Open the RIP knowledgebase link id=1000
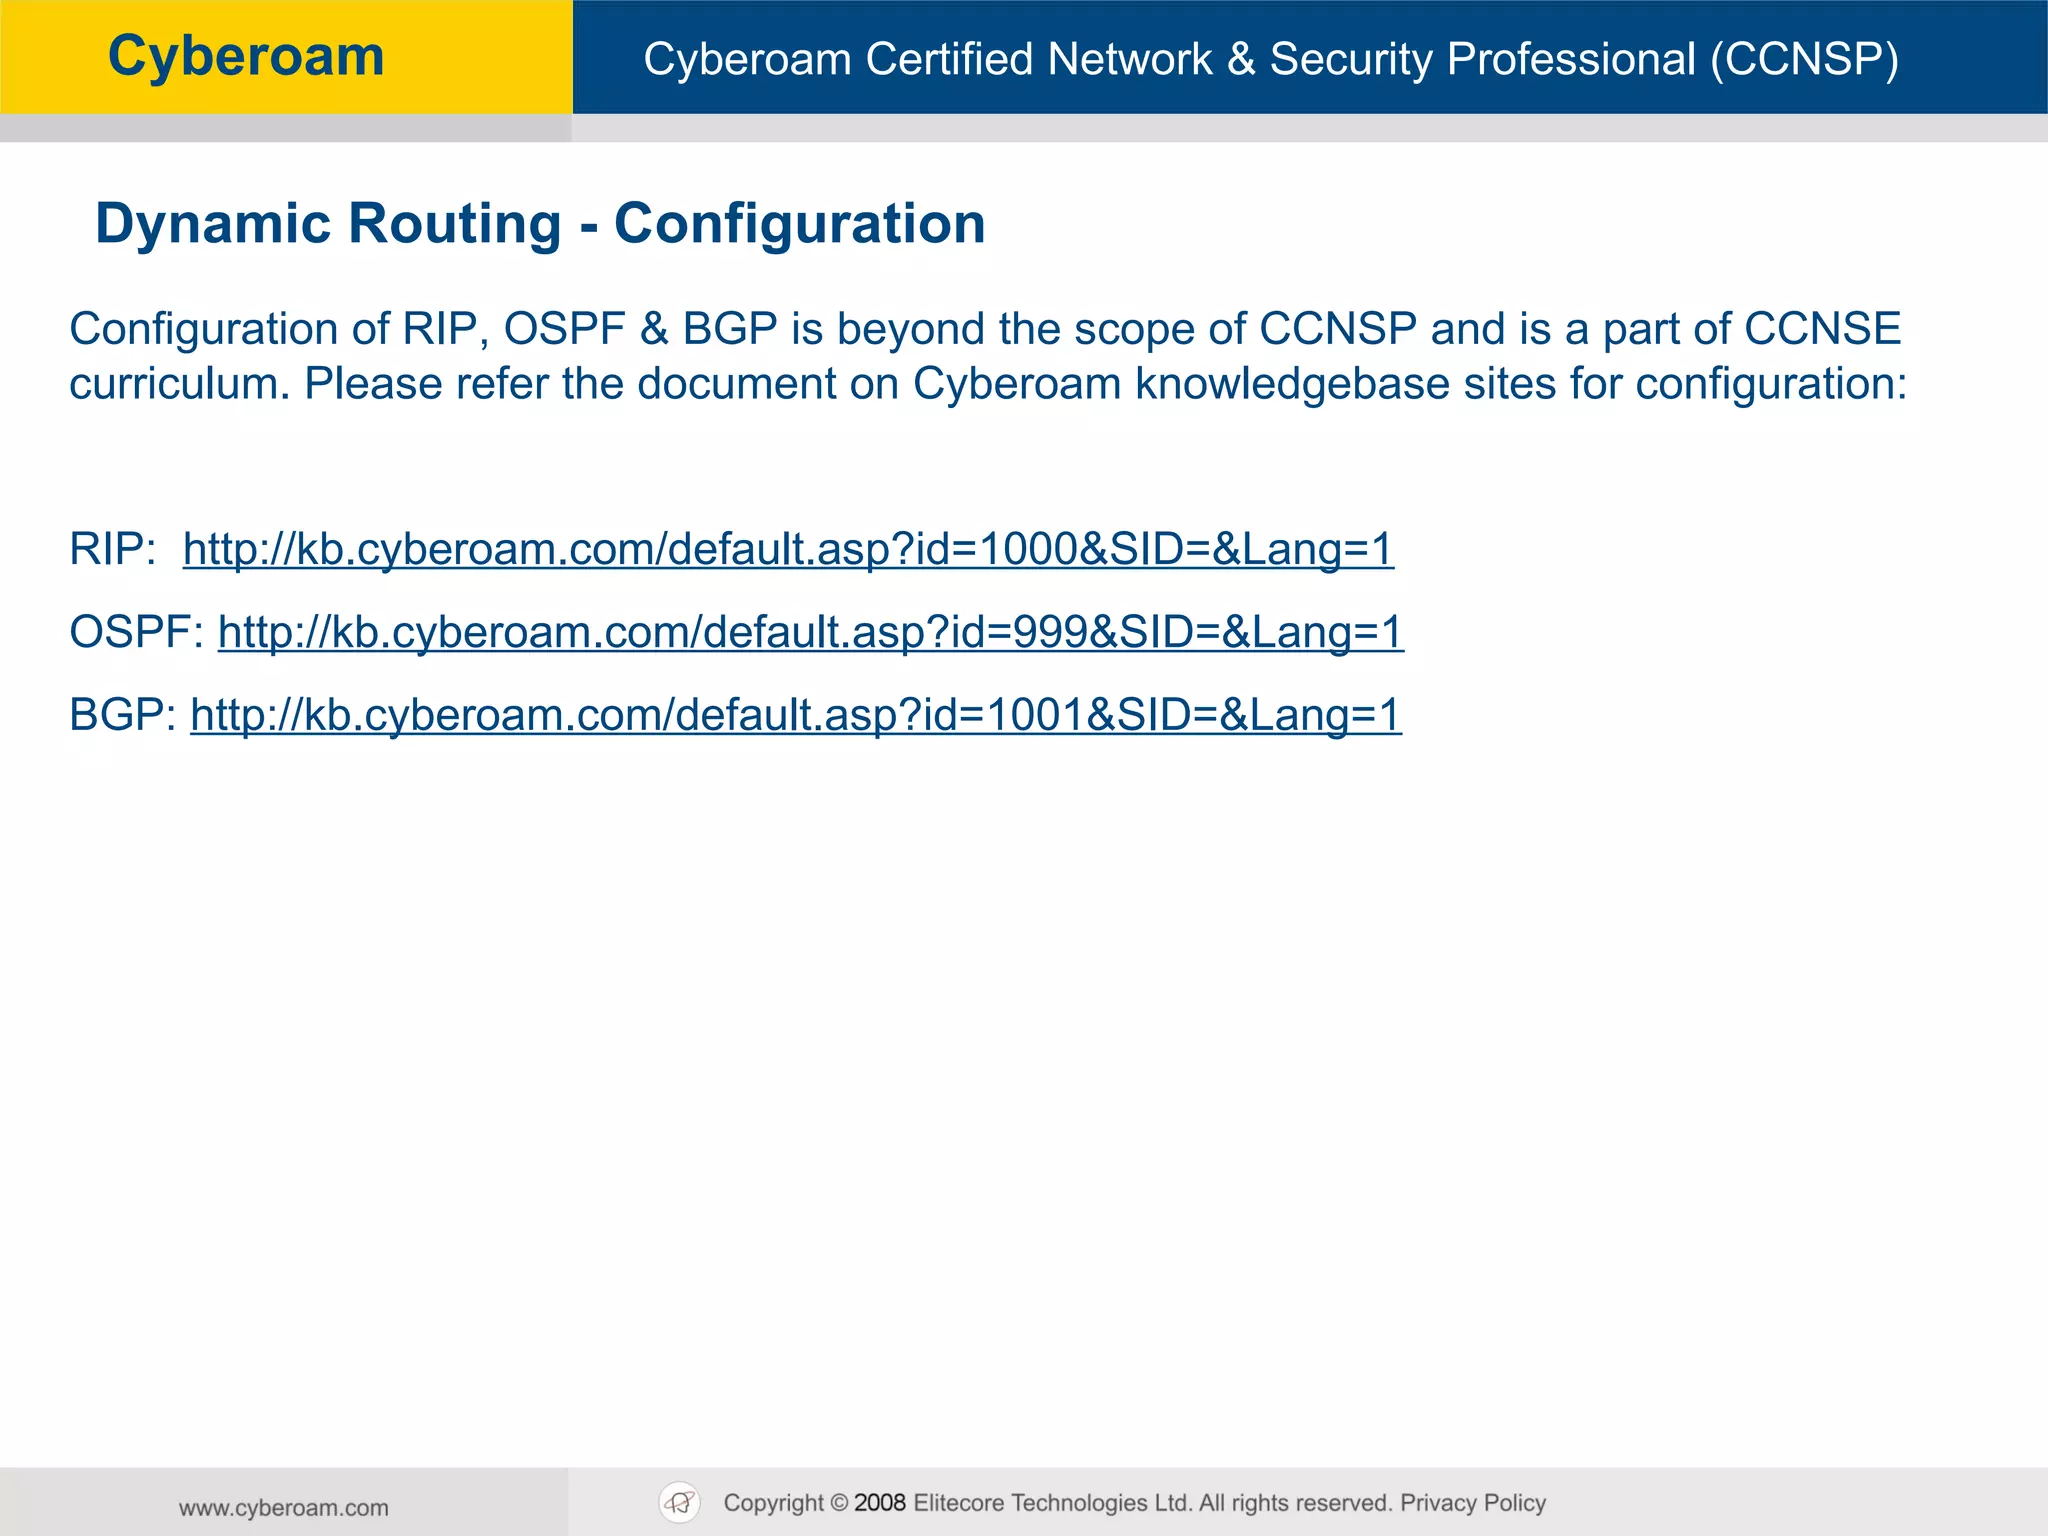Viewport: 2048px width, 1536px height. pyautogui.click(x=788, y=550)
